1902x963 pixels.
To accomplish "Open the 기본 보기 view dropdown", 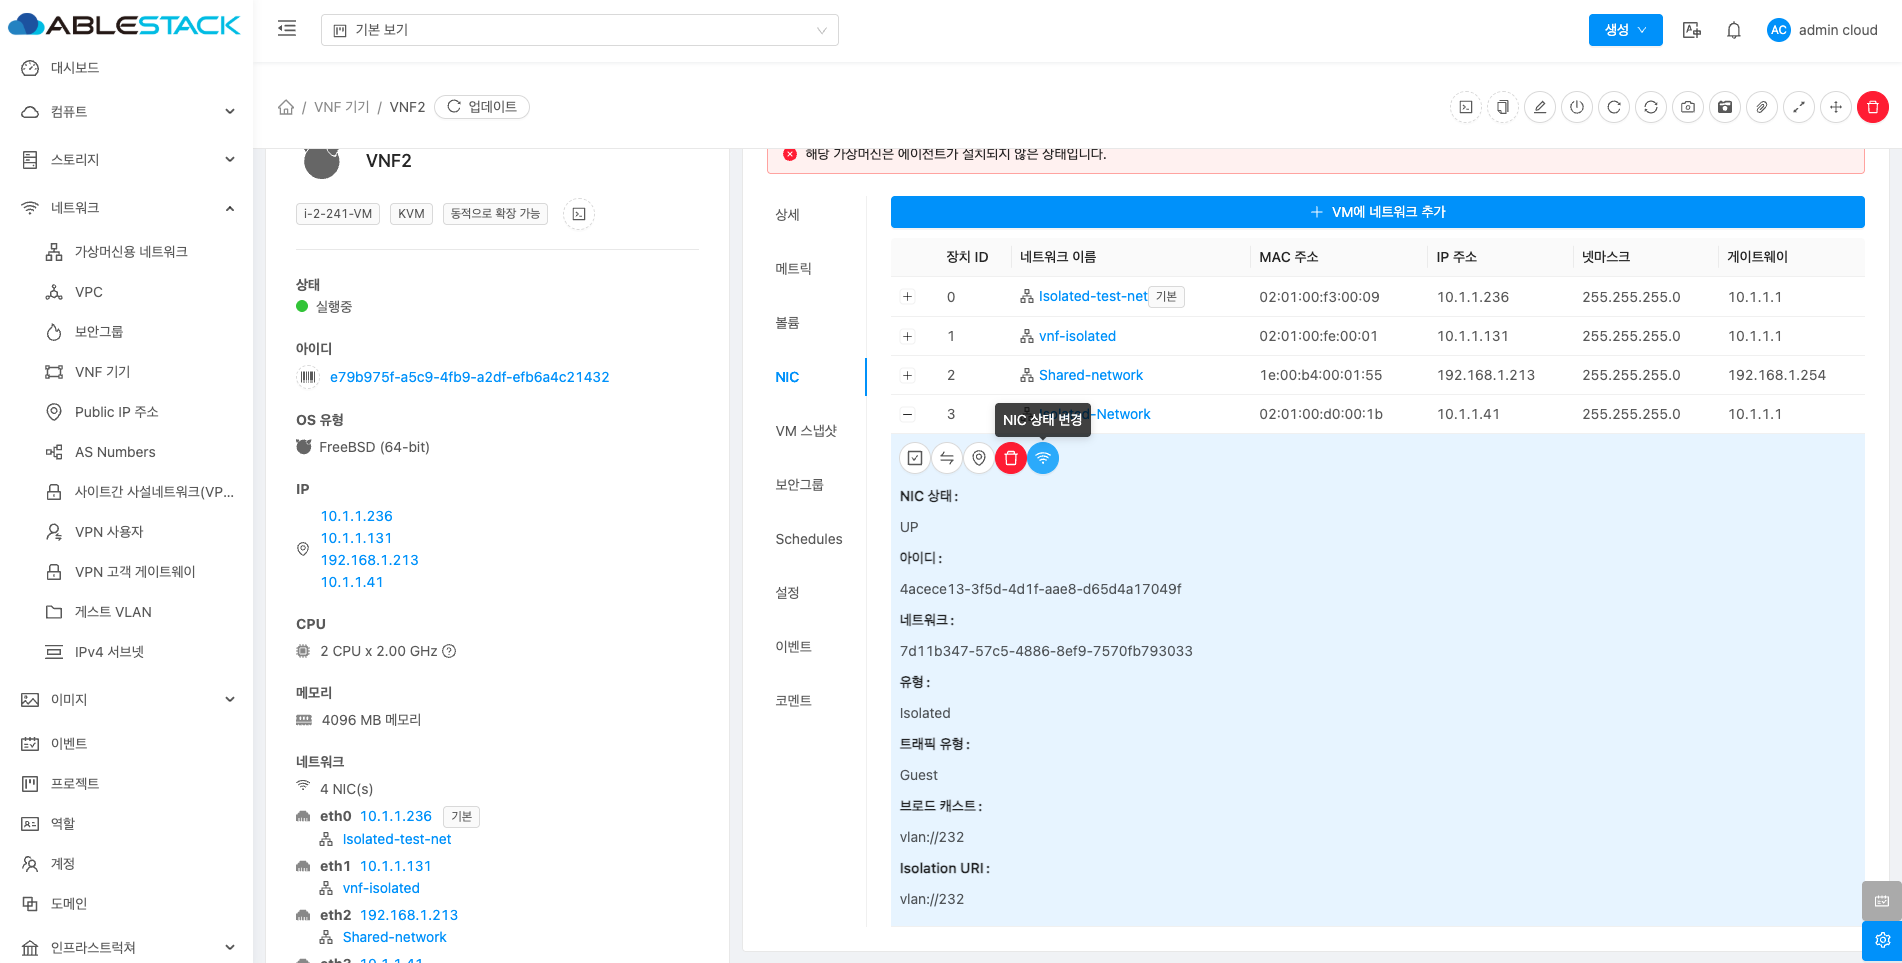I will point(579,30).
